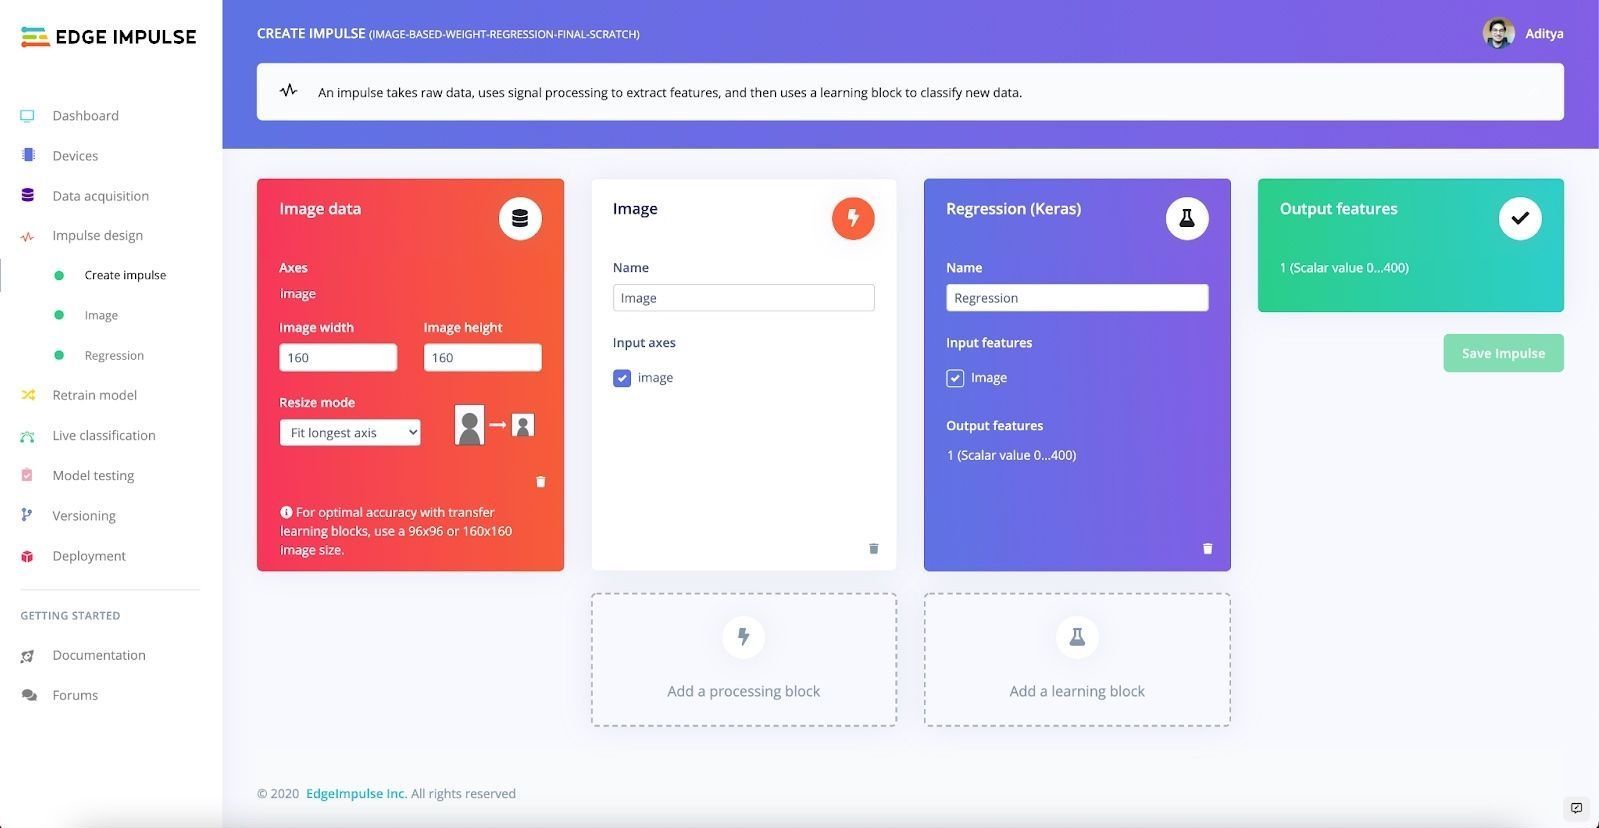
Task: Open the Documentation link
Action: pos(99,655)
